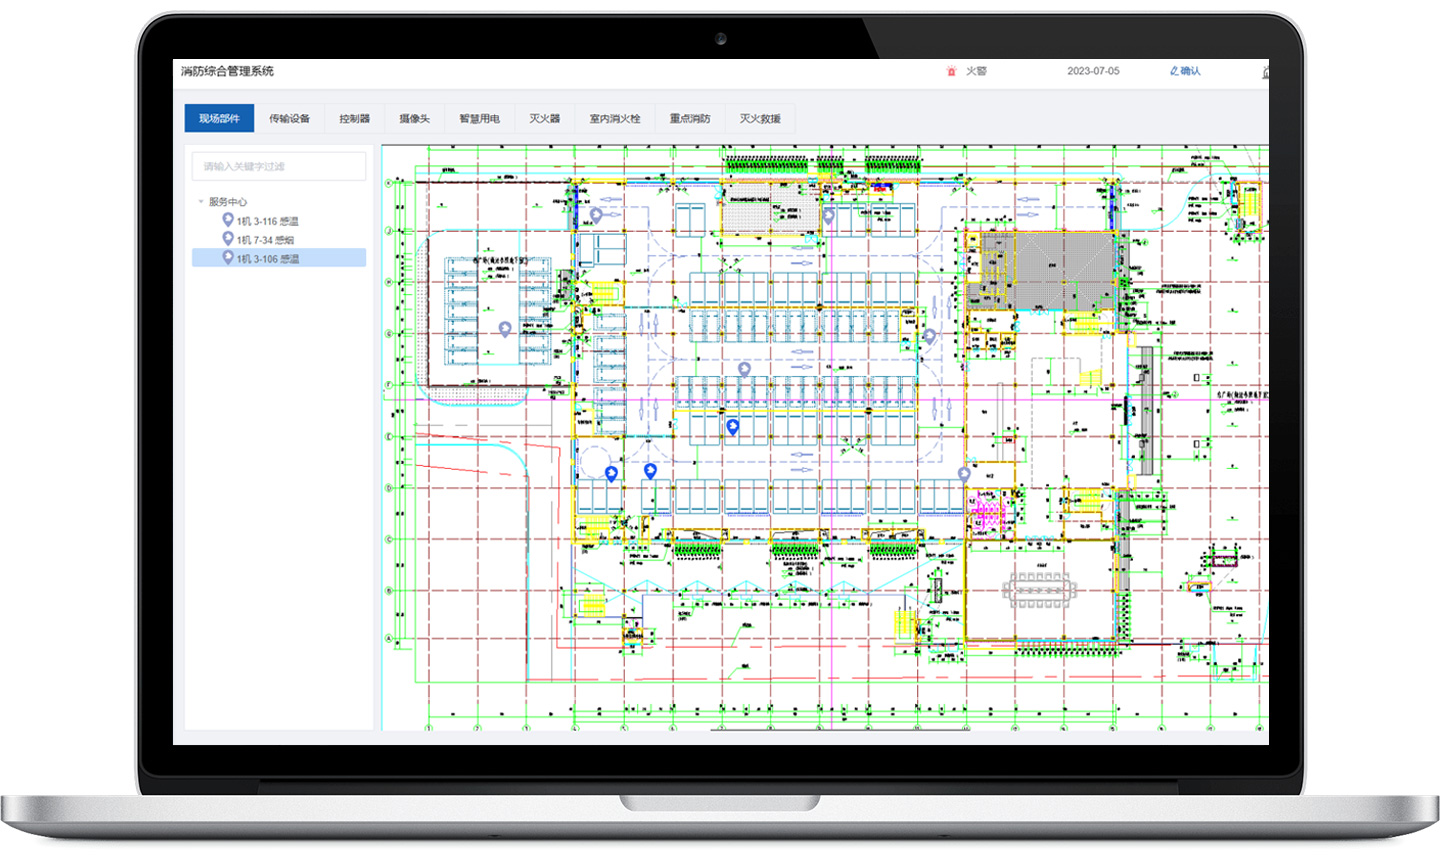Viewport: 1440px width, 860px height.
Task: Switch to the 室内消火栓 tab
Action: click(x=613, y=118)
